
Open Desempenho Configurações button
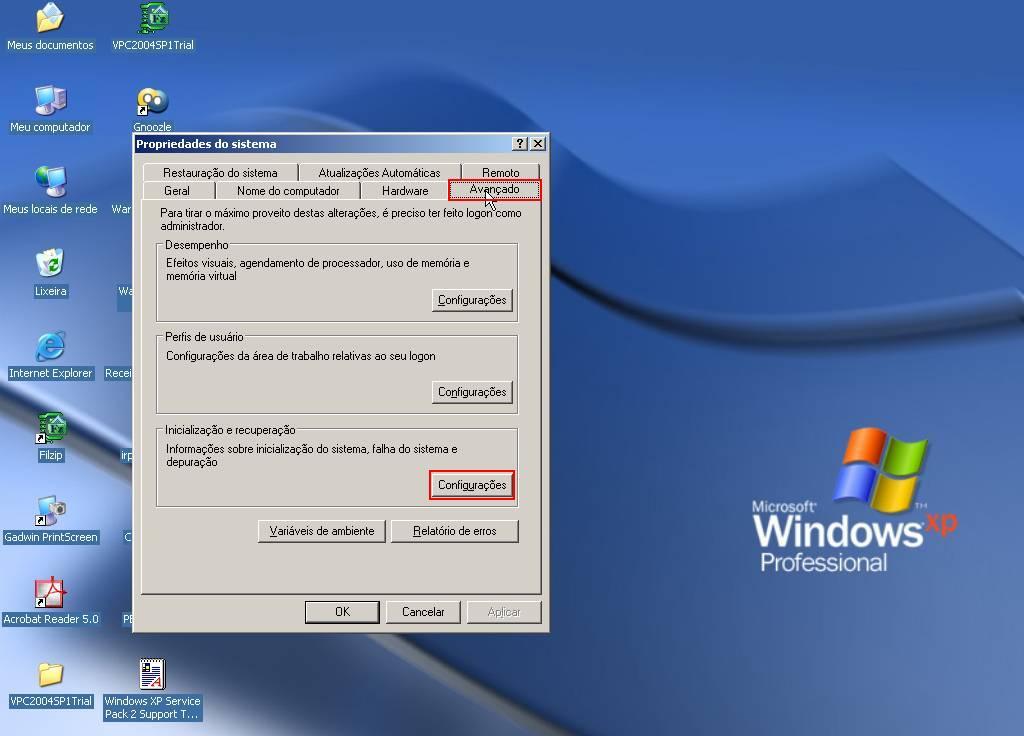pos(472,300)
